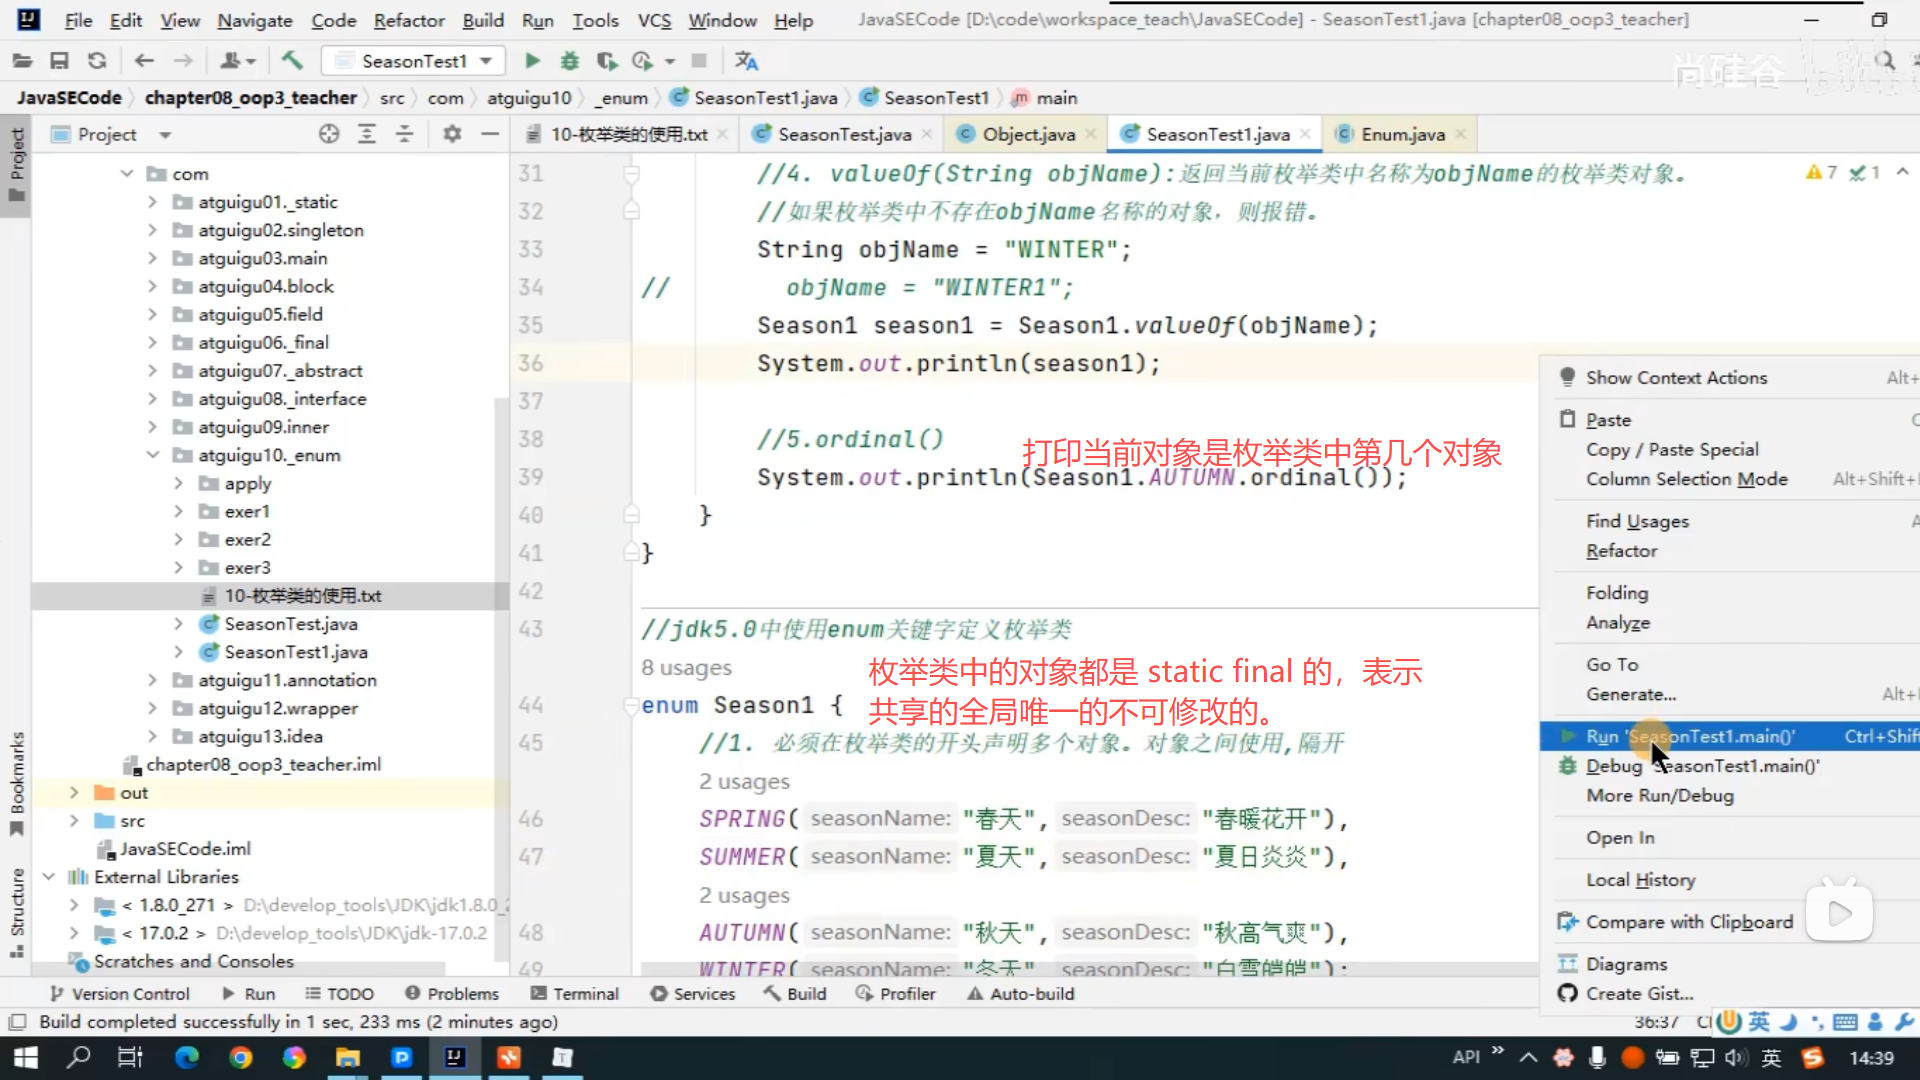
Task: Click the Build hammer icon
Action: (x=292, y=61)
